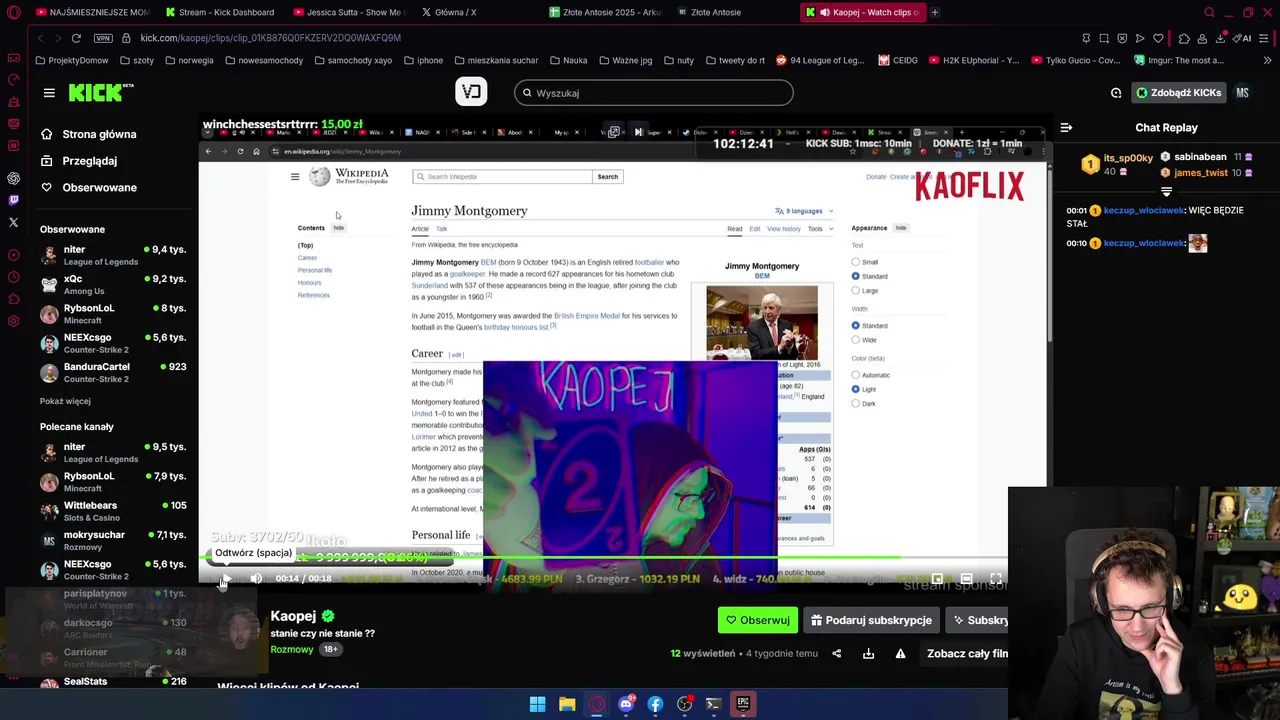Mute the clip audio speaker icon

(x=256, y=578)
